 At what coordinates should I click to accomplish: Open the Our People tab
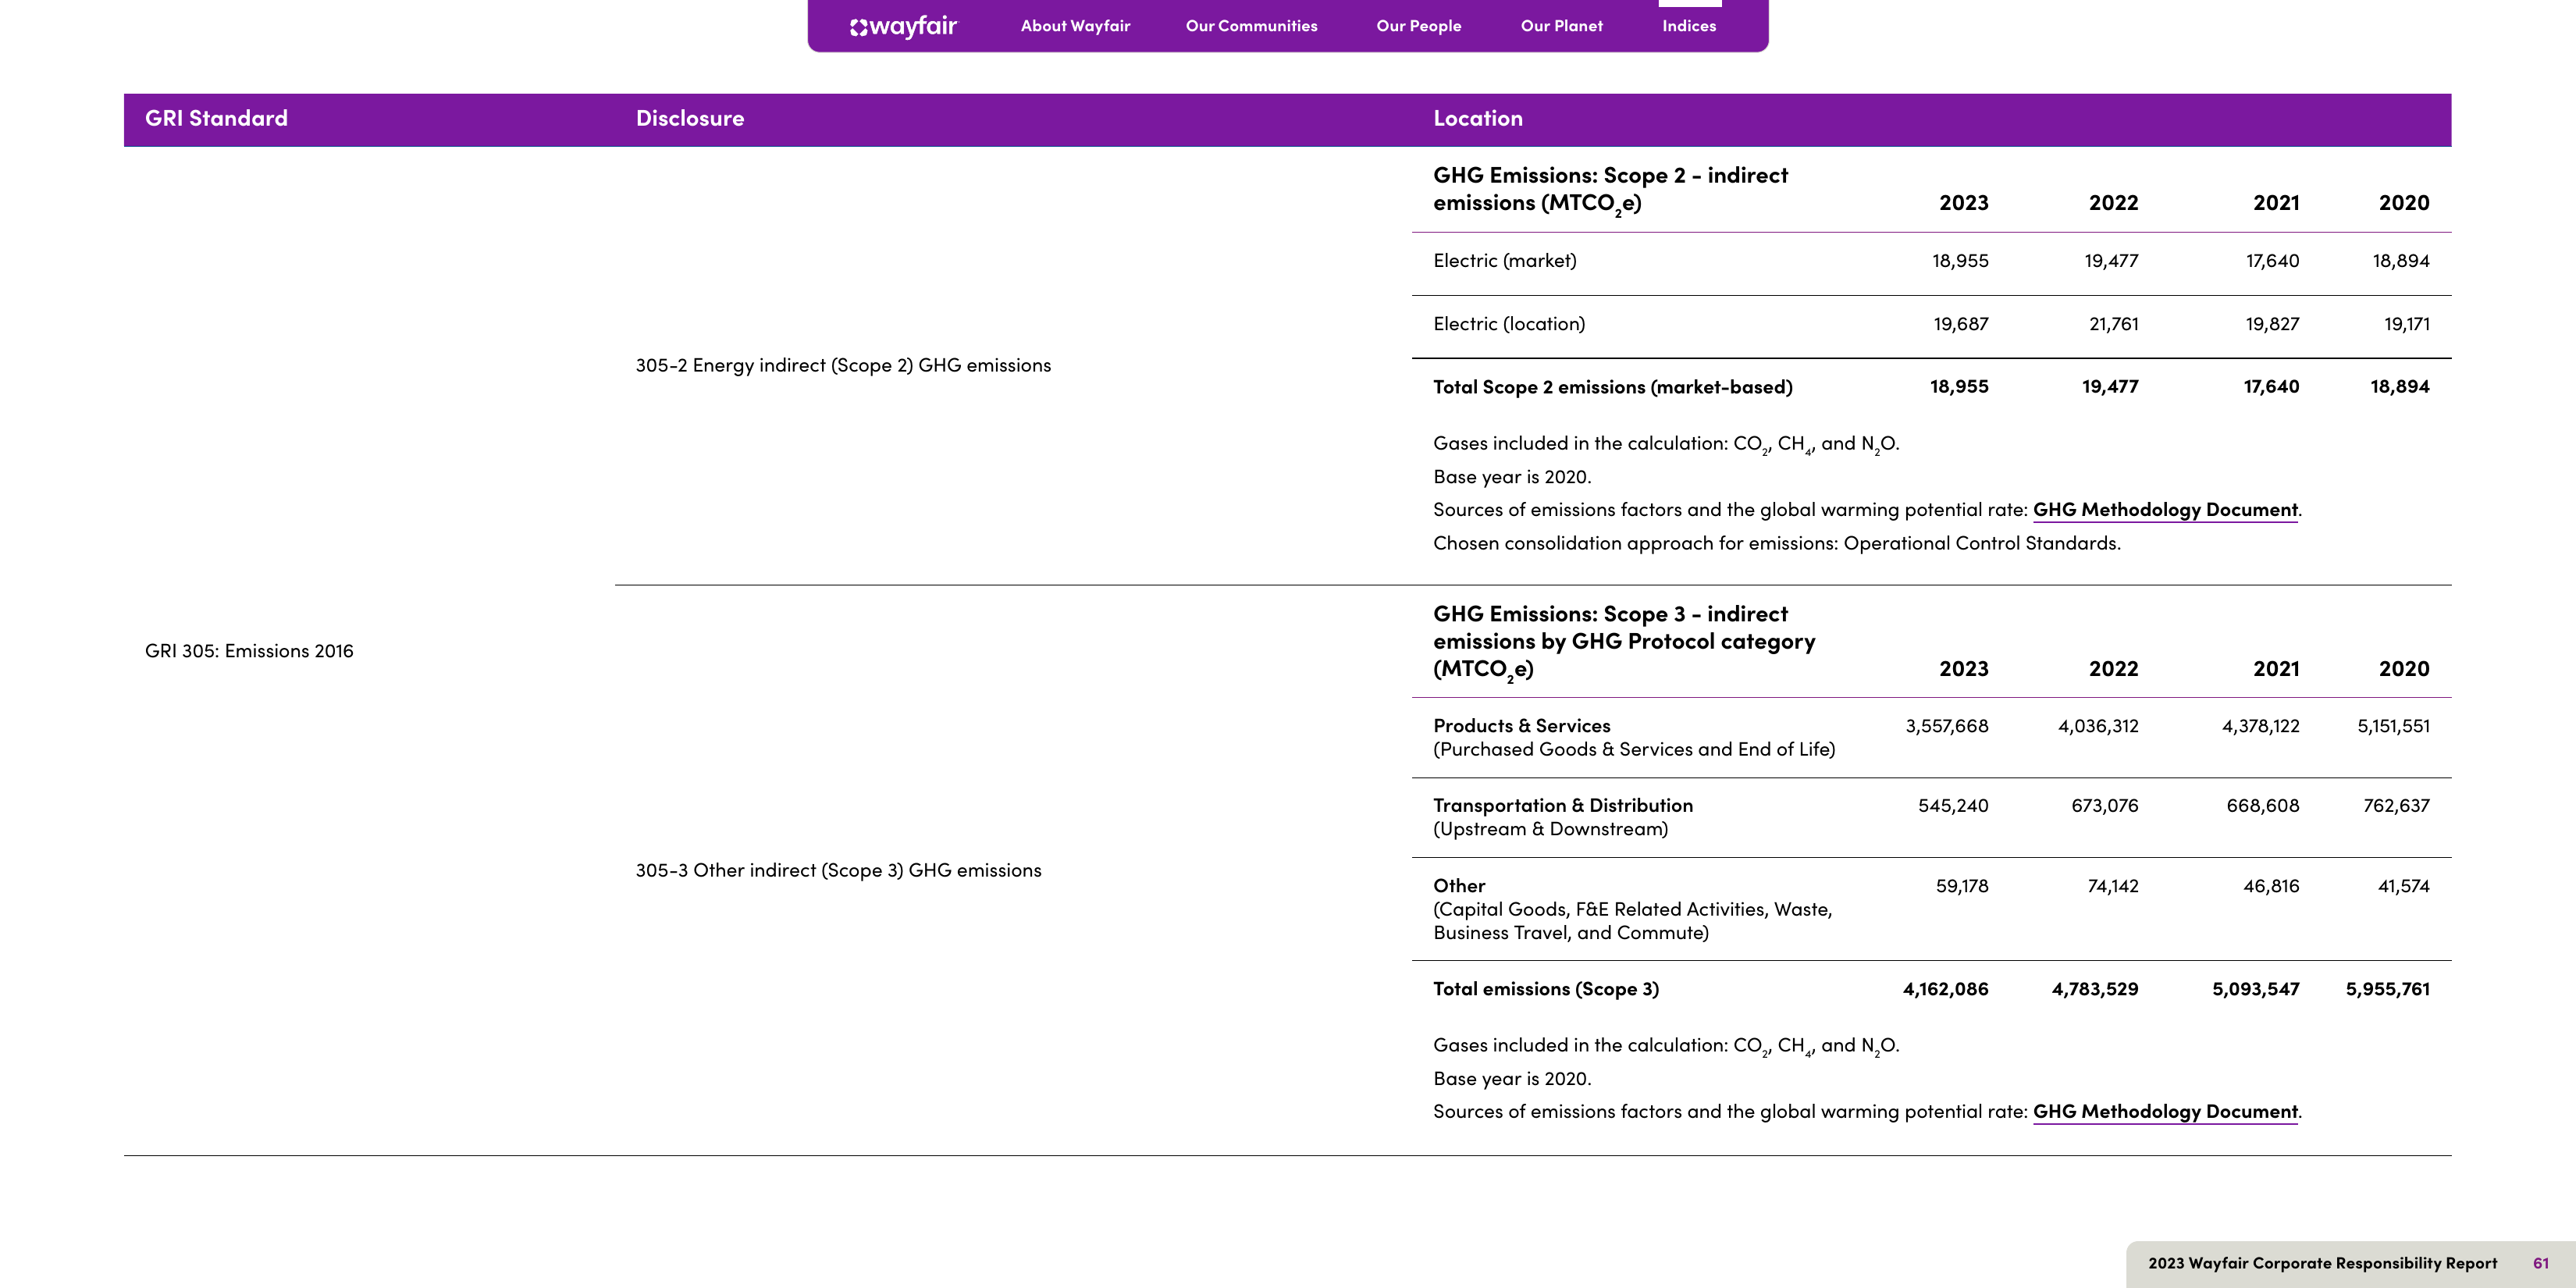point(1418,26)
